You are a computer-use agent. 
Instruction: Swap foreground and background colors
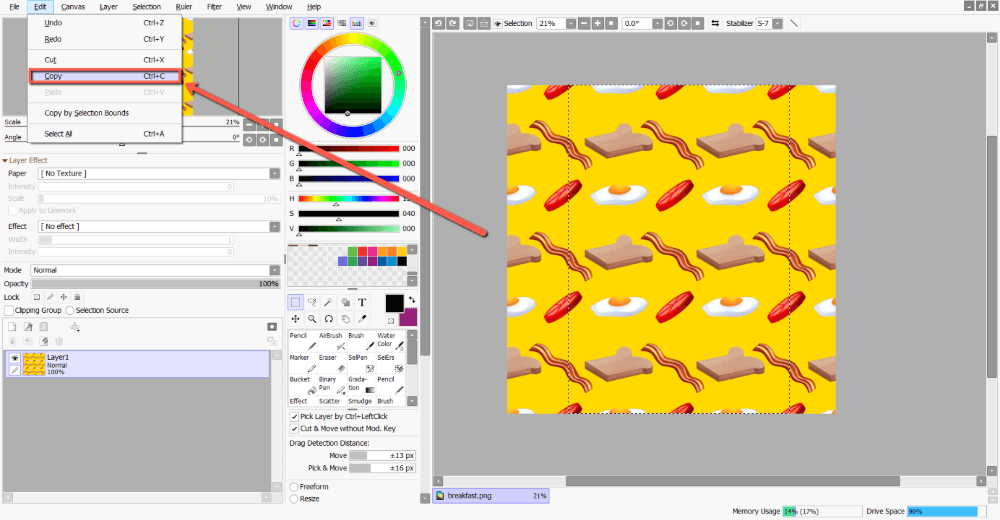412,299
